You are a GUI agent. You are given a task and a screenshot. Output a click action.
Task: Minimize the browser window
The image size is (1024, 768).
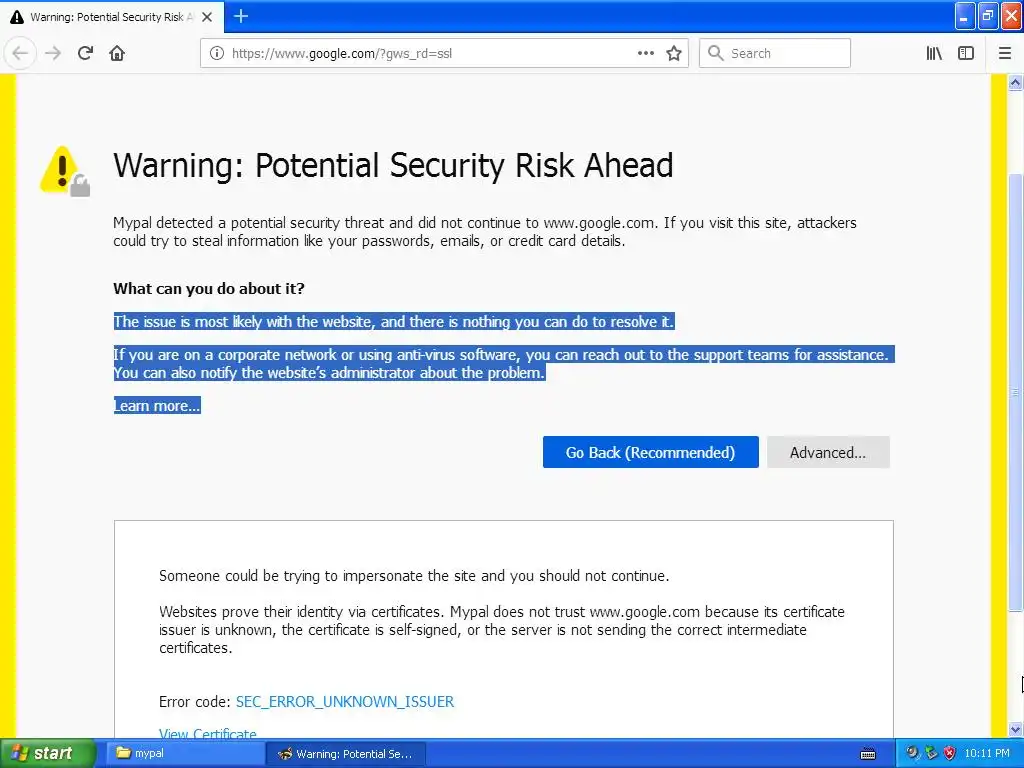click(965, 16)
